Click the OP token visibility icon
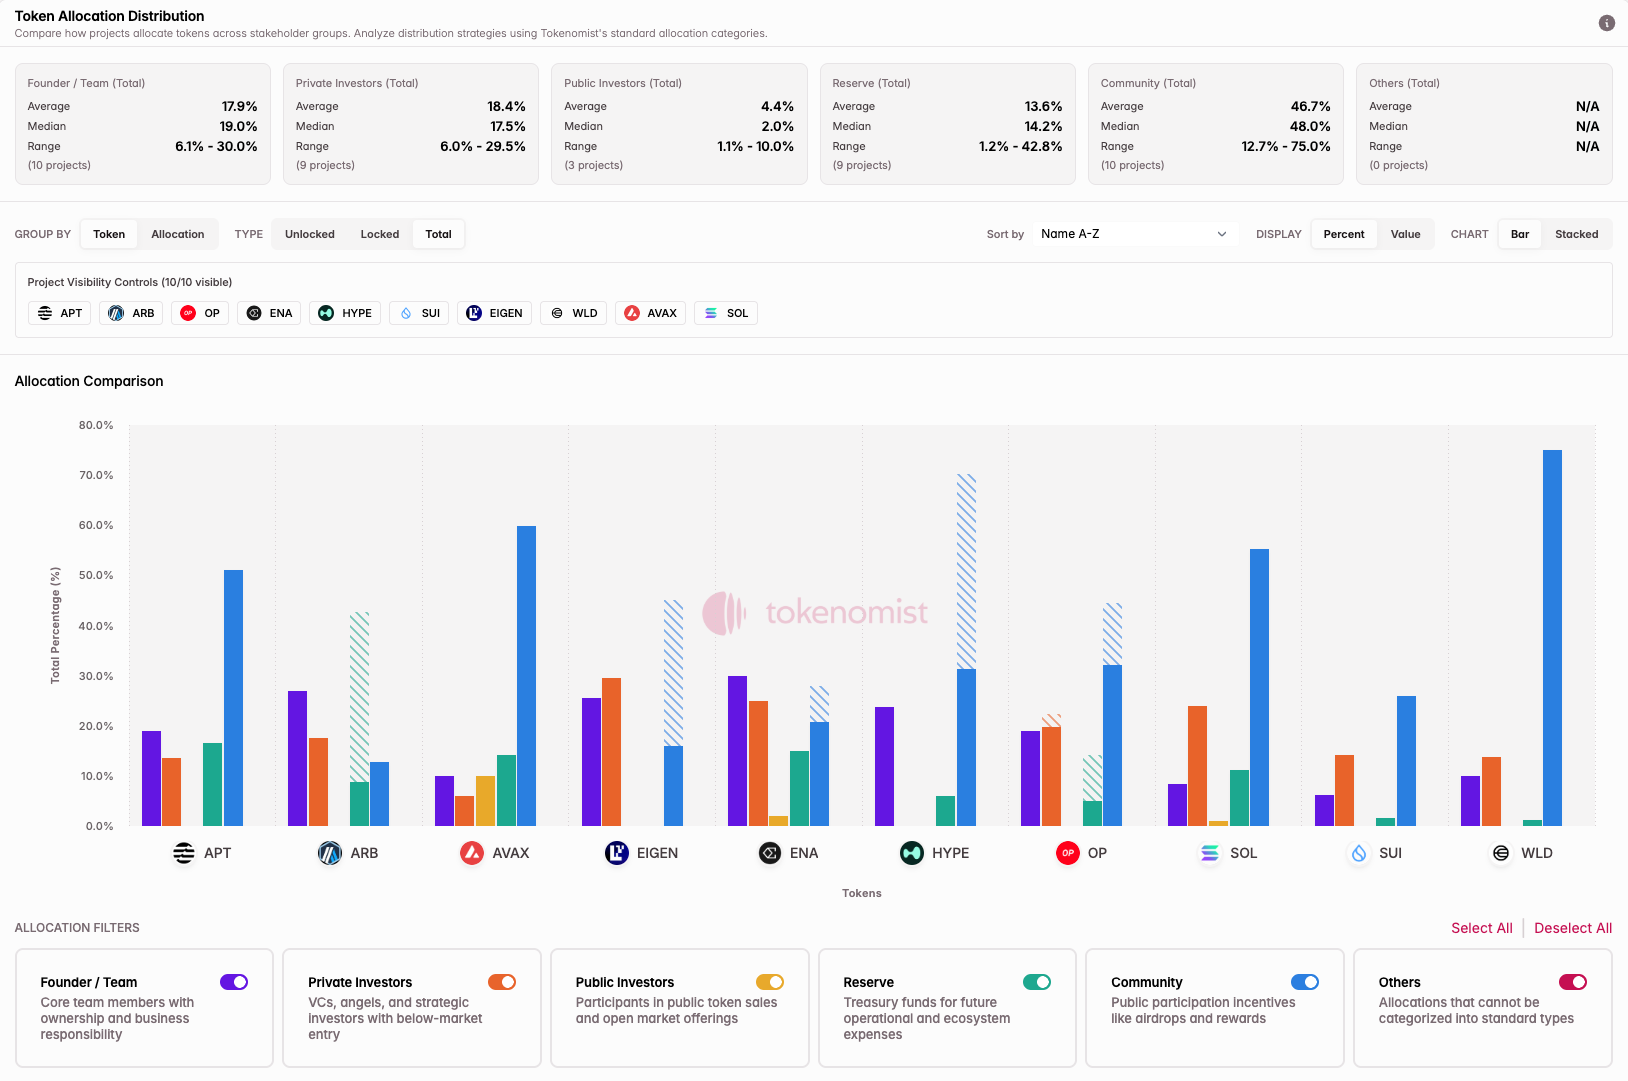This screenshot has height=1081, width=1628. (x=187, y=313)
